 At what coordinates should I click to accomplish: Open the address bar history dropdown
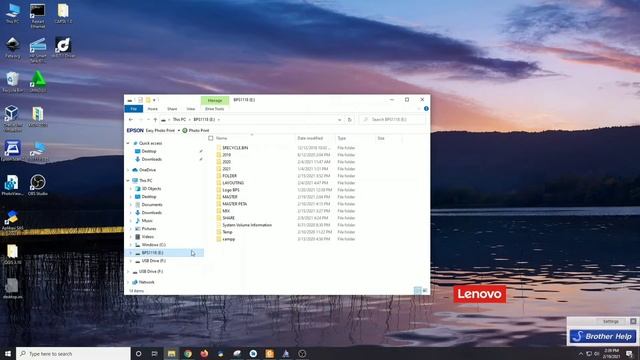[340, 120]
